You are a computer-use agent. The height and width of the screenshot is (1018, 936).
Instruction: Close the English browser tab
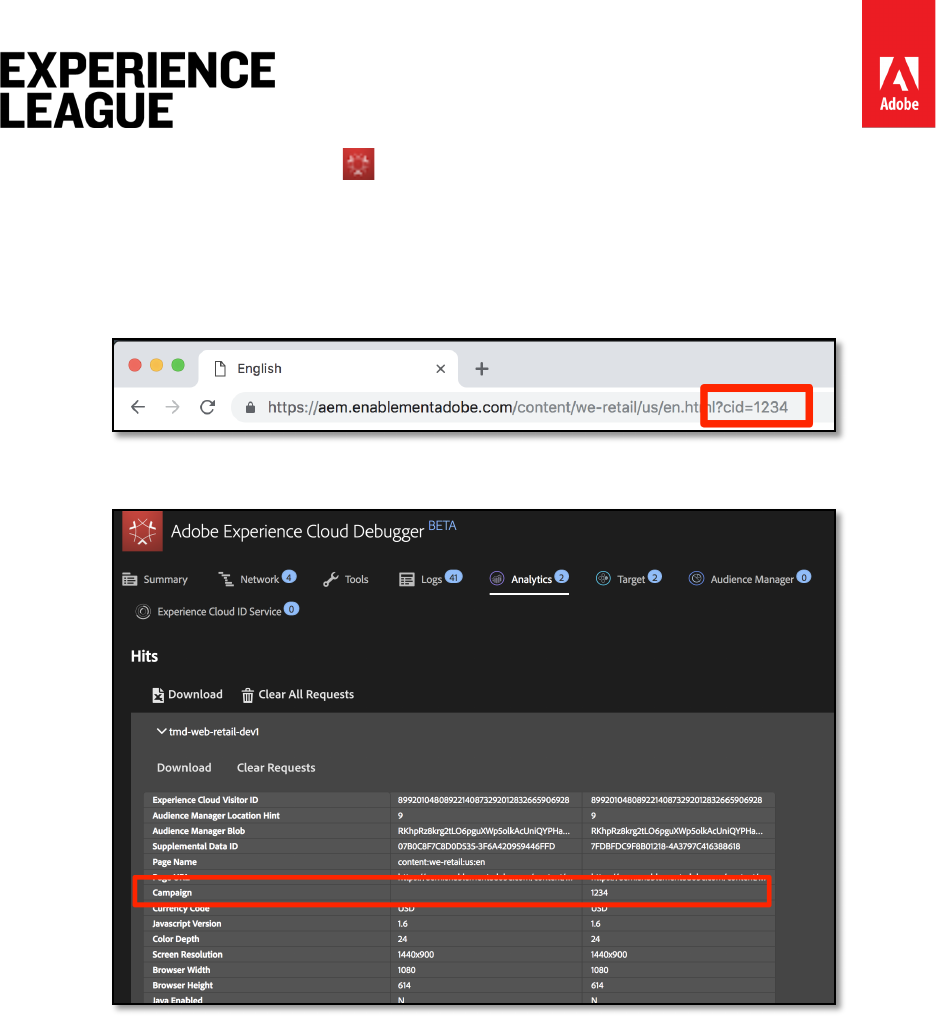[440, 369]
